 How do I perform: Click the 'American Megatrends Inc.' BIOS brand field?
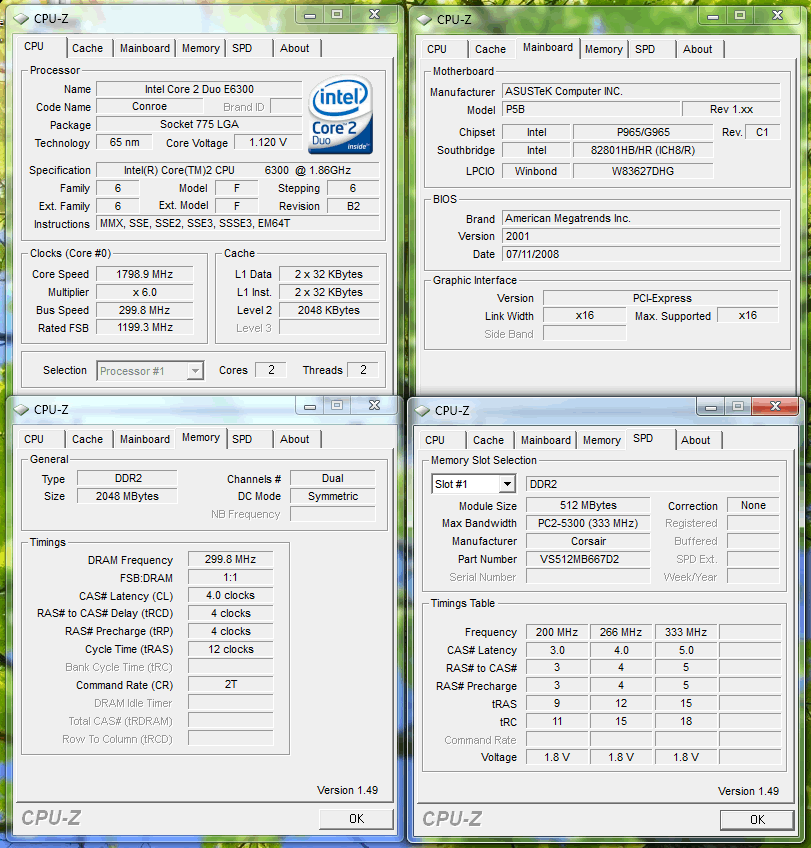pyautogui.click(x=641, y=218)
